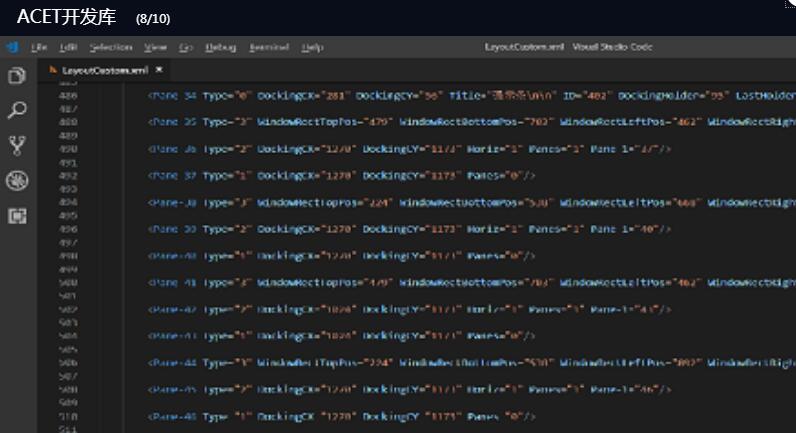This screenshot has width=796, height=433.
Task: Open the Debug bug icon
Action: (x=16, y=181)
